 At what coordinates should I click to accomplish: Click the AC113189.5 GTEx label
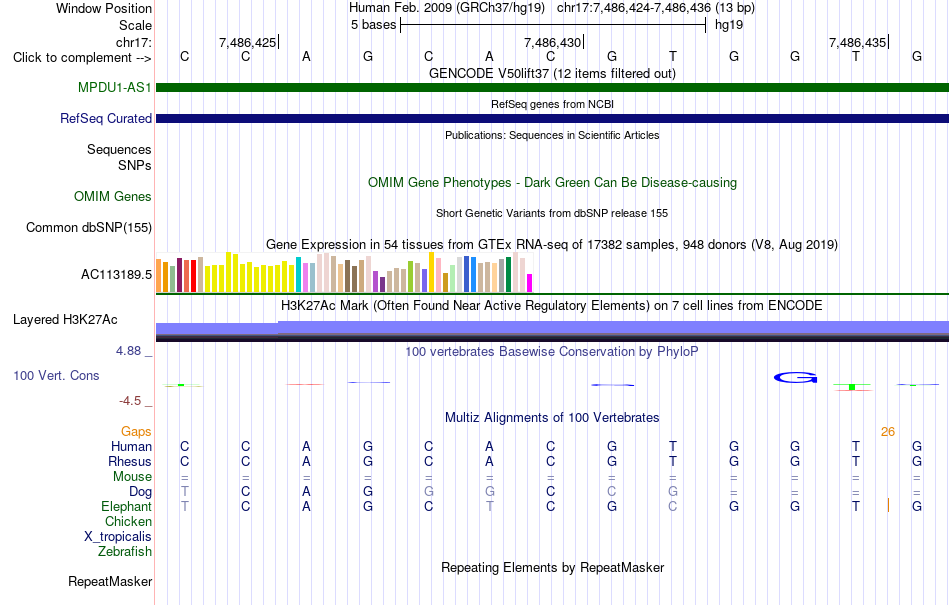pyautogui.click(x=116, y=275)
